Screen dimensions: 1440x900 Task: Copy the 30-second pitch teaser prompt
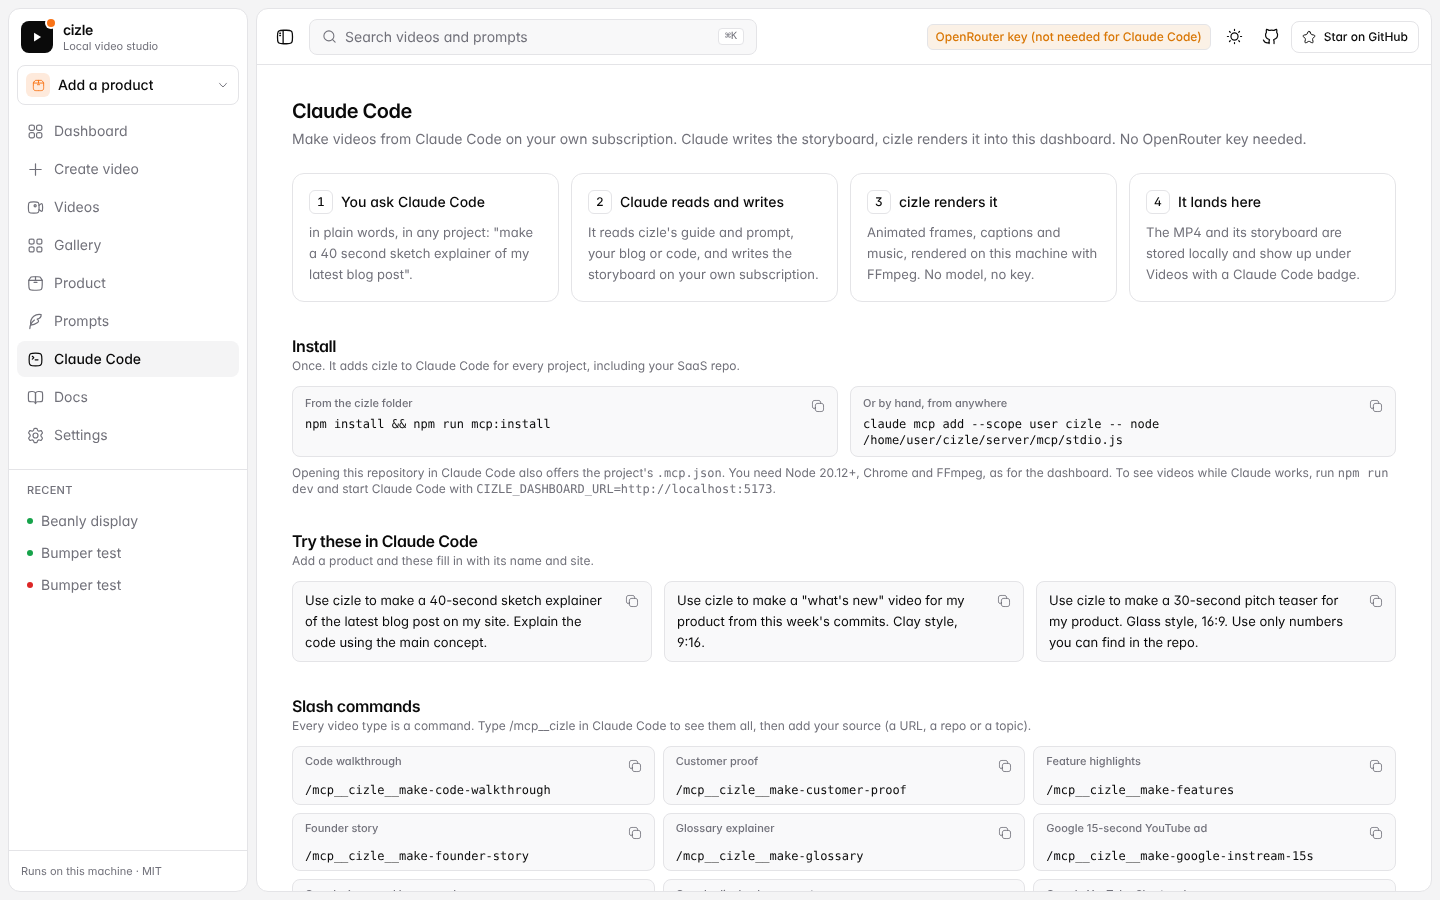coord(1376,601)
